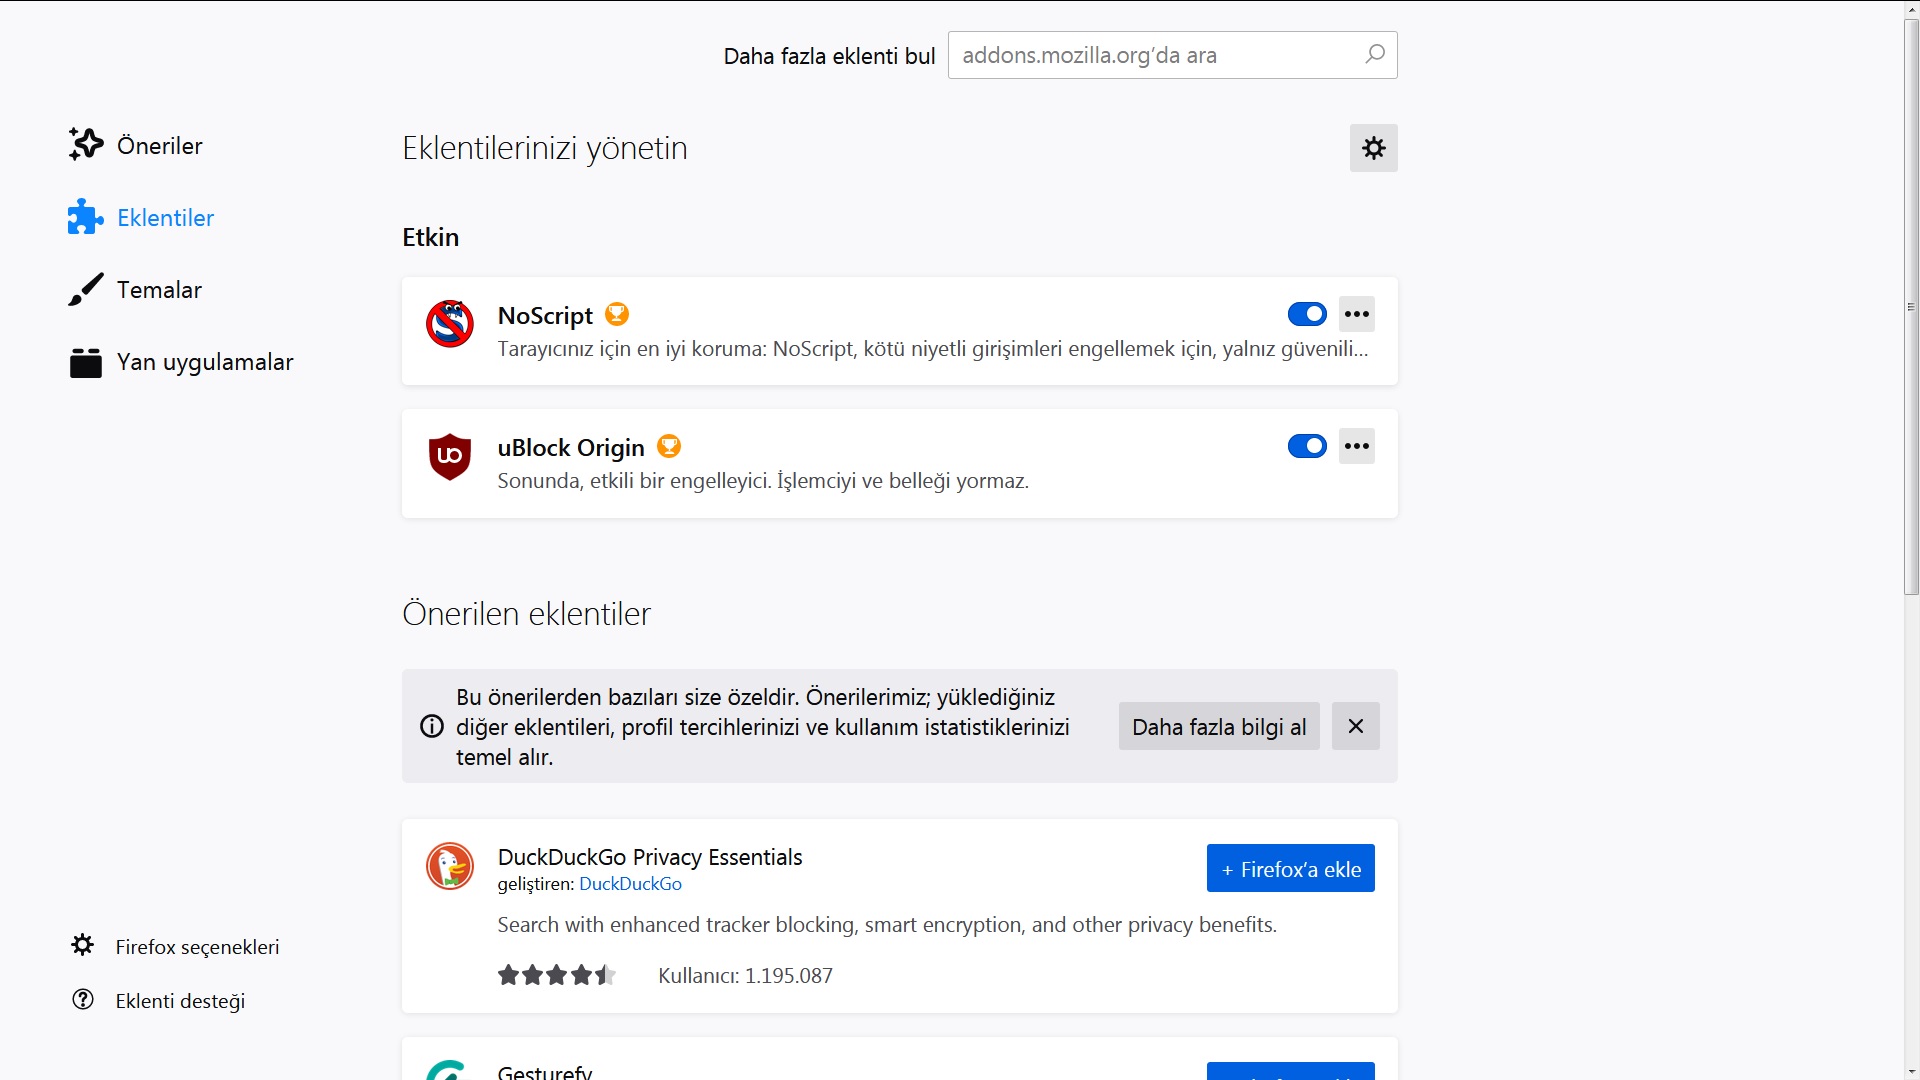Dismiss the recommendation notice with X
The image size is (1920, 1080).
click(x=1356, y=726)
